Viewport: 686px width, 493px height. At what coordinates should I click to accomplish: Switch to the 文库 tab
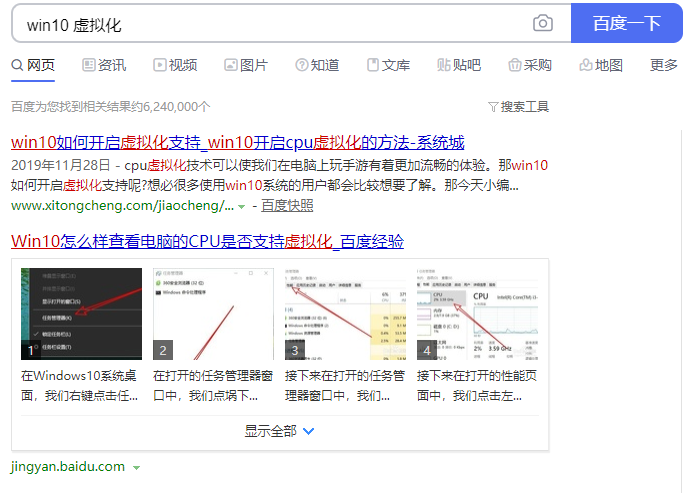tap(388, 65)
